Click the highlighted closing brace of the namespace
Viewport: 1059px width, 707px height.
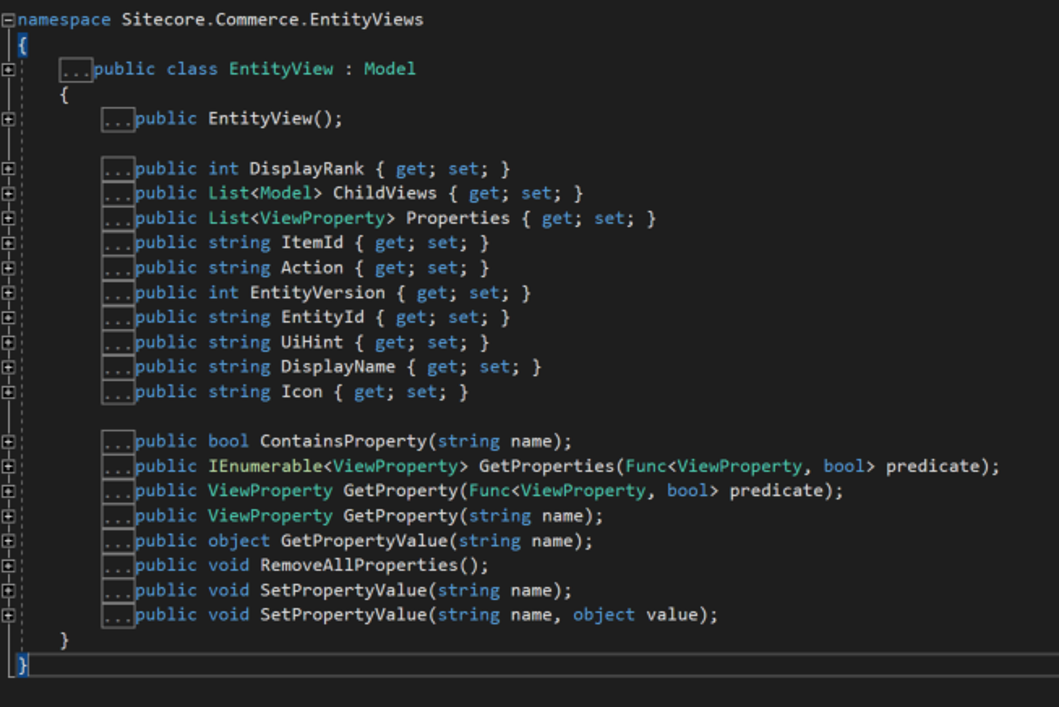pos(22,665)
